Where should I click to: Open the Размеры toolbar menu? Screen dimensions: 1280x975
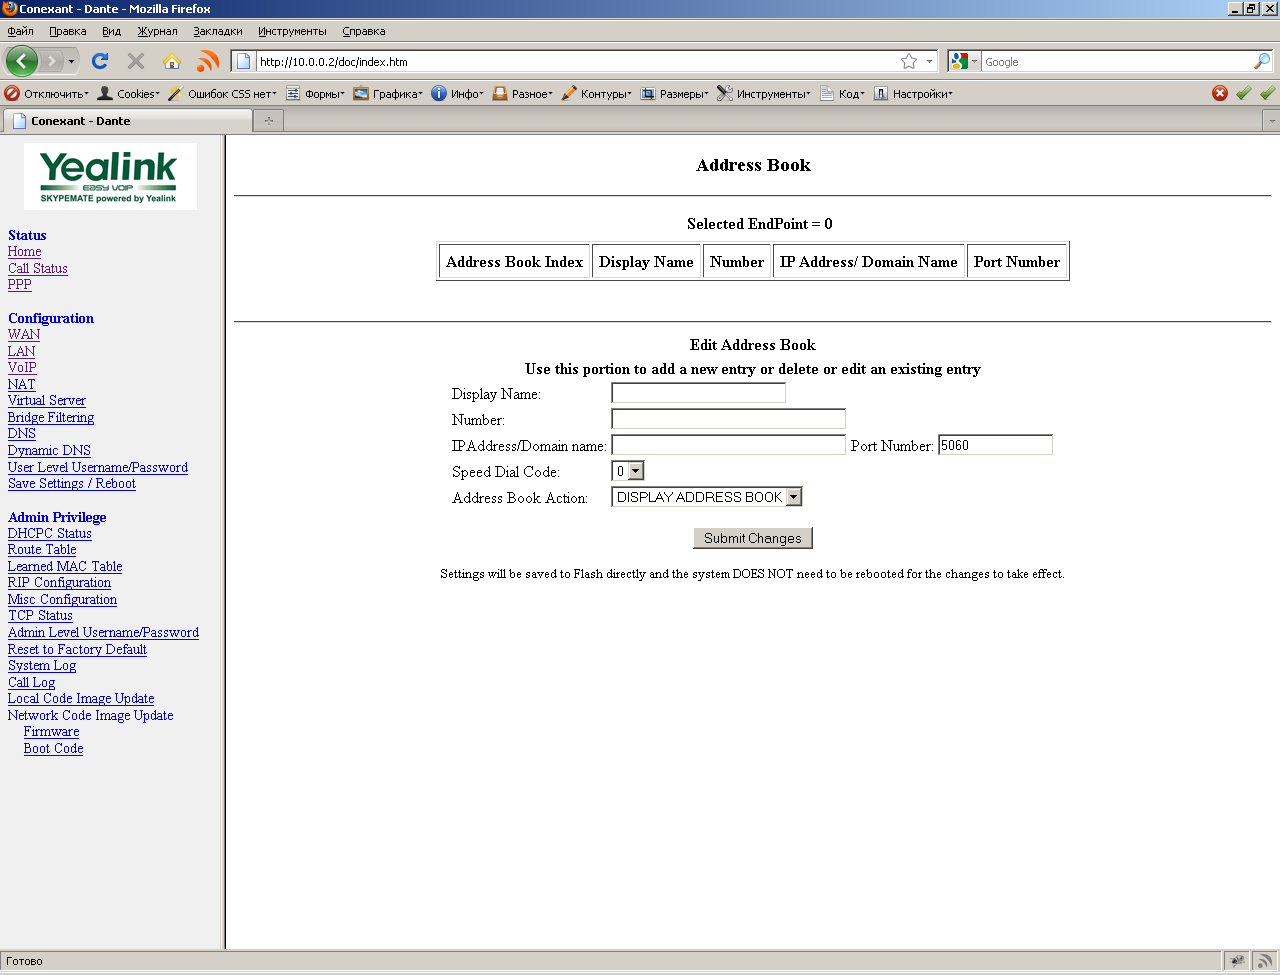[x=674, y=93]
